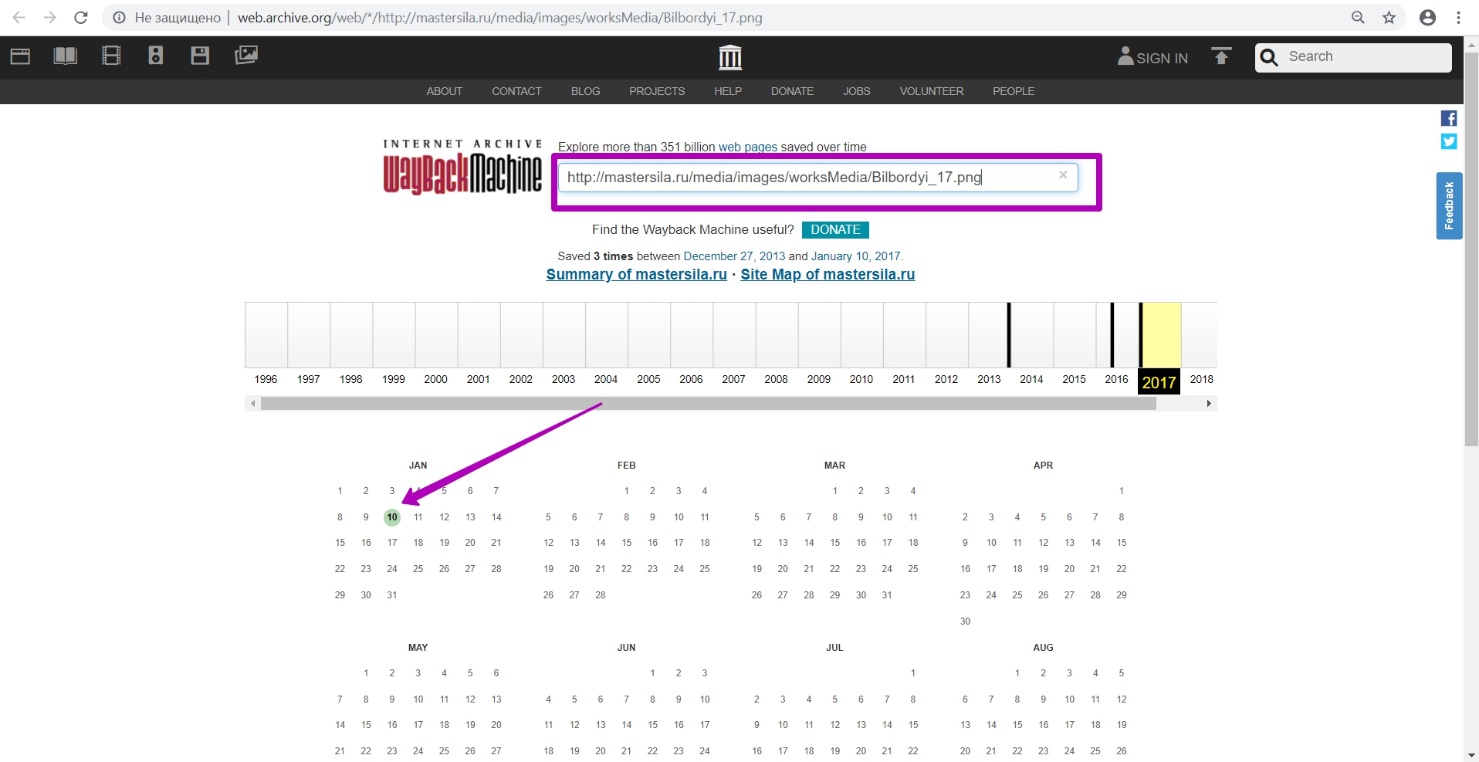This screenshot has width=1479, height=762.
Task: Open the browser zoom magnifier icon
Action: coord(1358,17)
